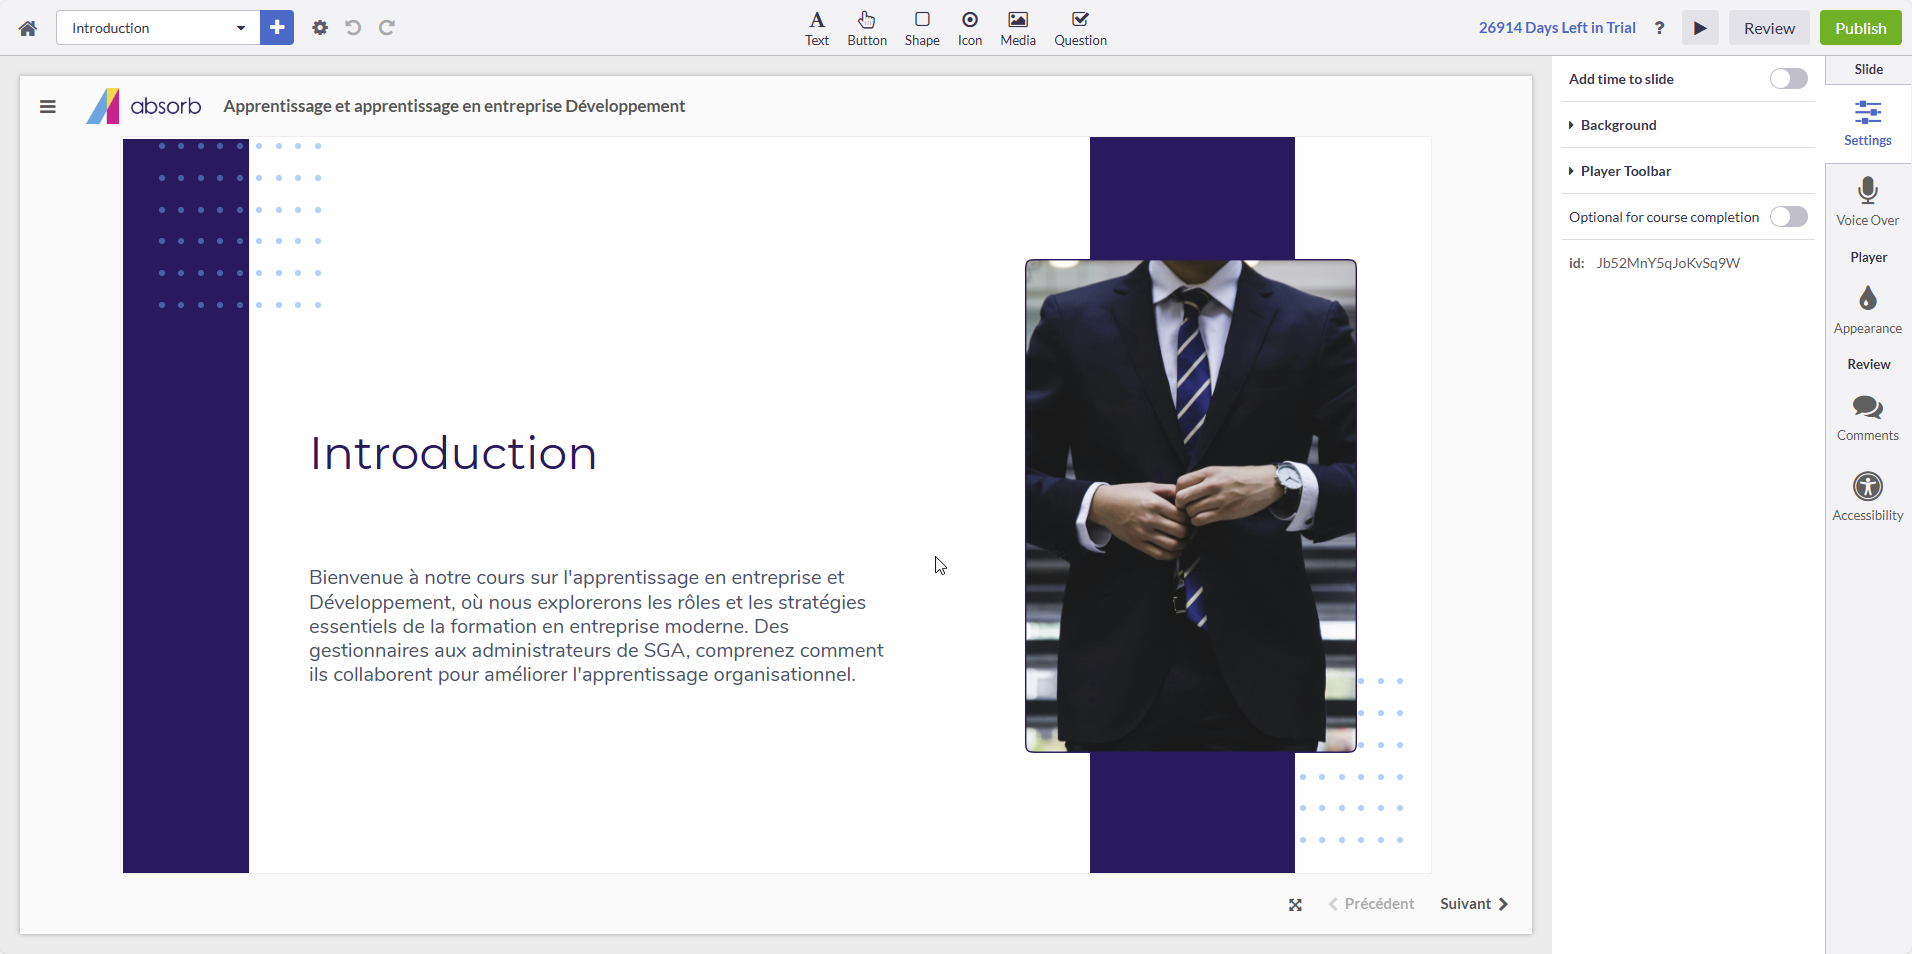
Task: Select the Bienvenue paragraph text block
Action: [597, 626]
